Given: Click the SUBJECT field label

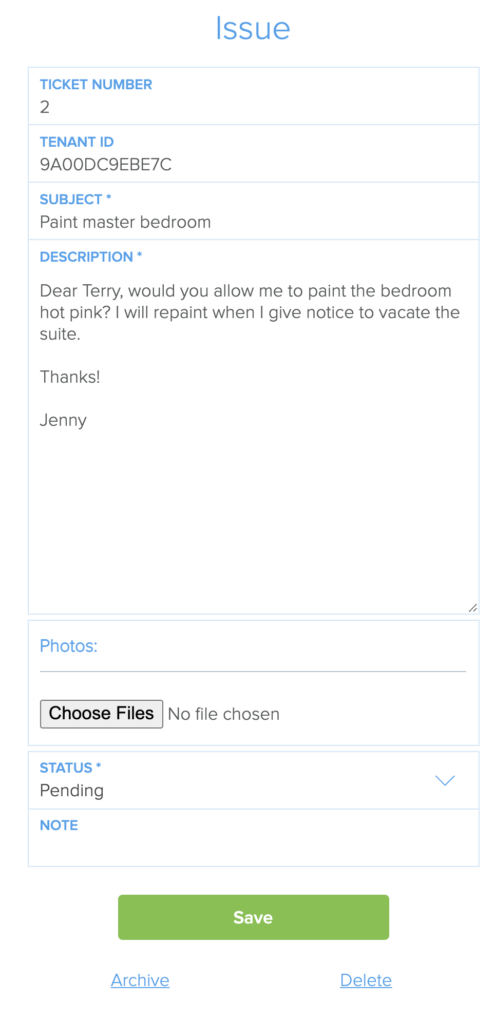Looking at the screenshot, I should (x=75, y=199).
